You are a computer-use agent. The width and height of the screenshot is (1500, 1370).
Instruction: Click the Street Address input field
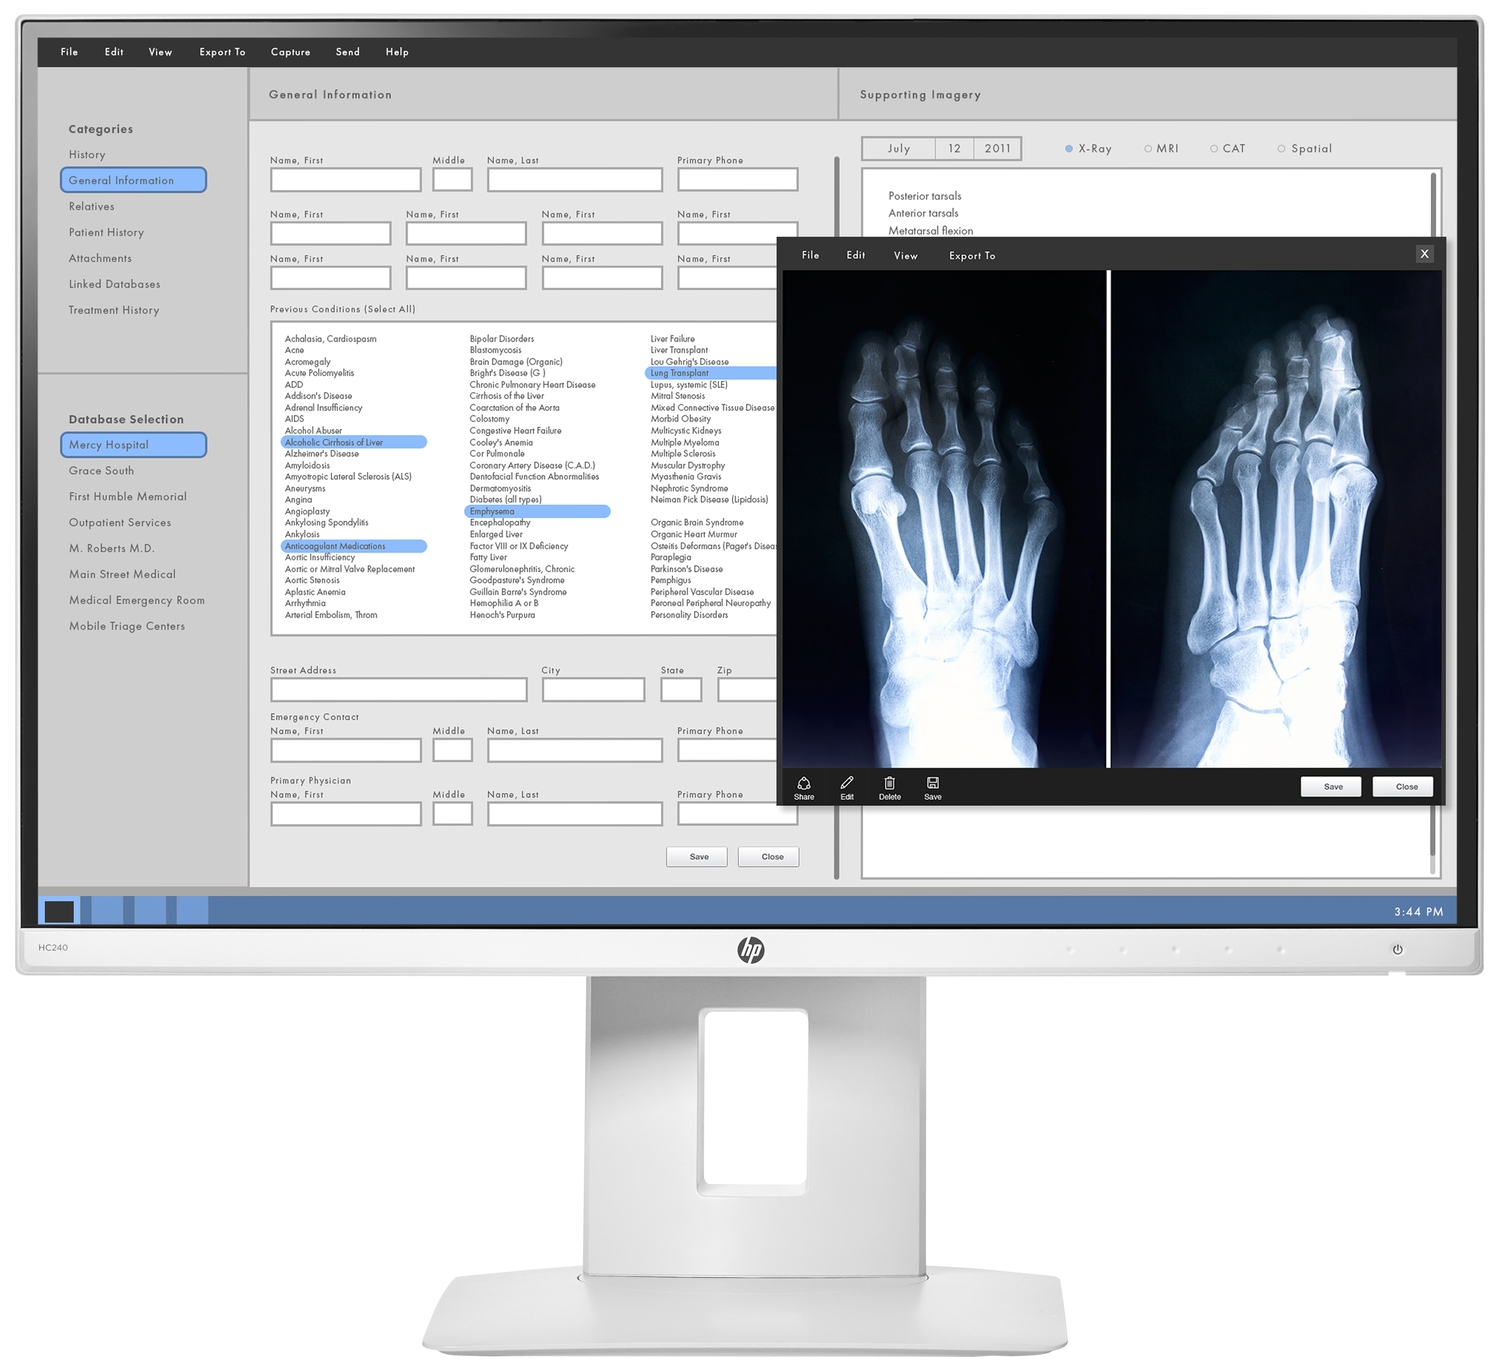click(x=398, y=690)
